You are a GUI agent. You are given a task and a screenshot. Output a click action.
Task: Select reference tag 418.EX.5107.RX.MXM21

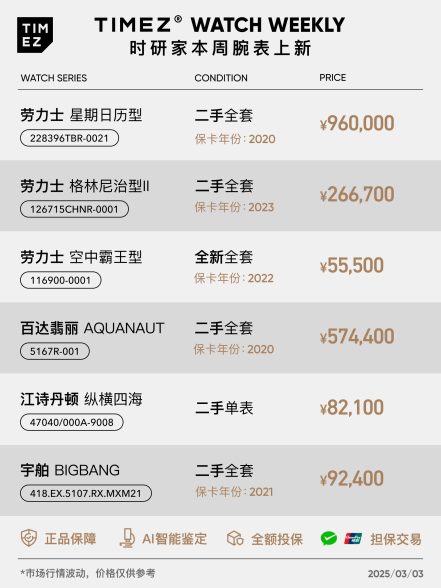pos(86,493)
